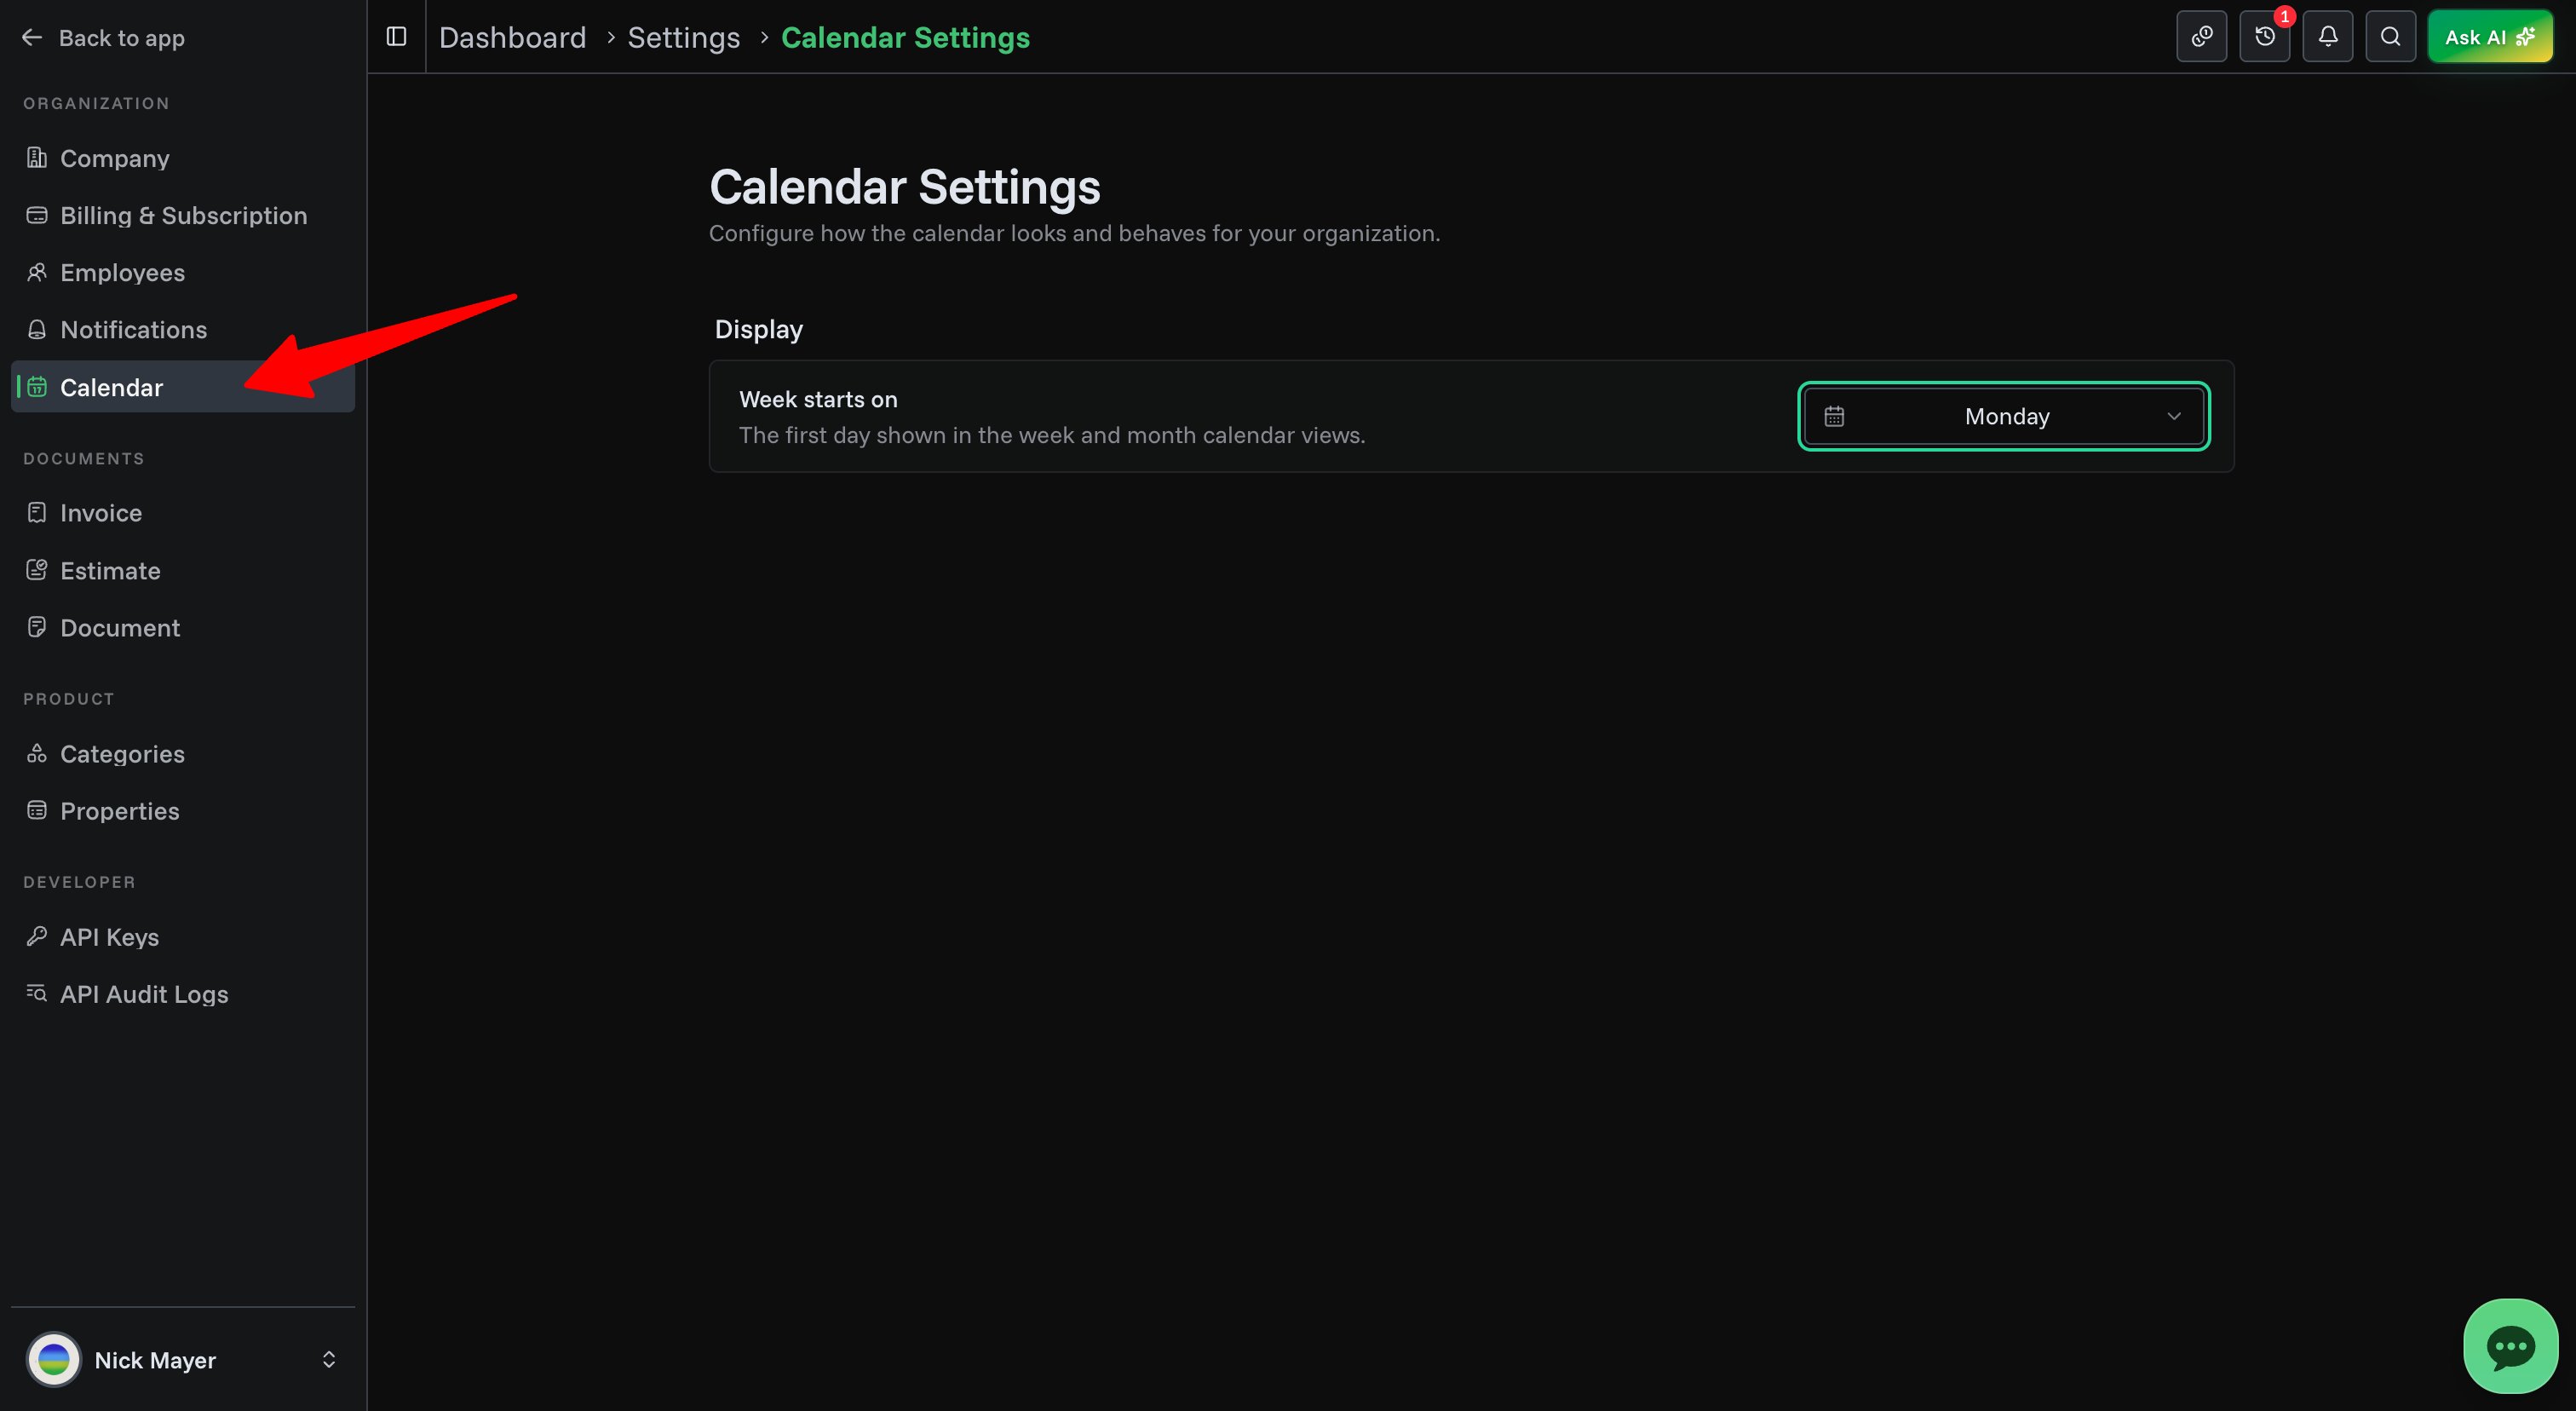Open API Keys developer page
2576x1411 pixels.
coord(183,936)
